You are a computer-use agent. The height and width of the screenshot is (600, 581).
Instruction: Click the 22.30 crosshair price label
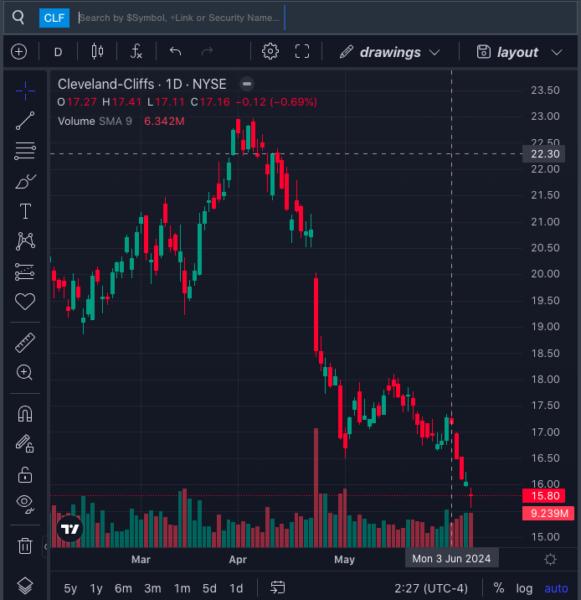544,154
